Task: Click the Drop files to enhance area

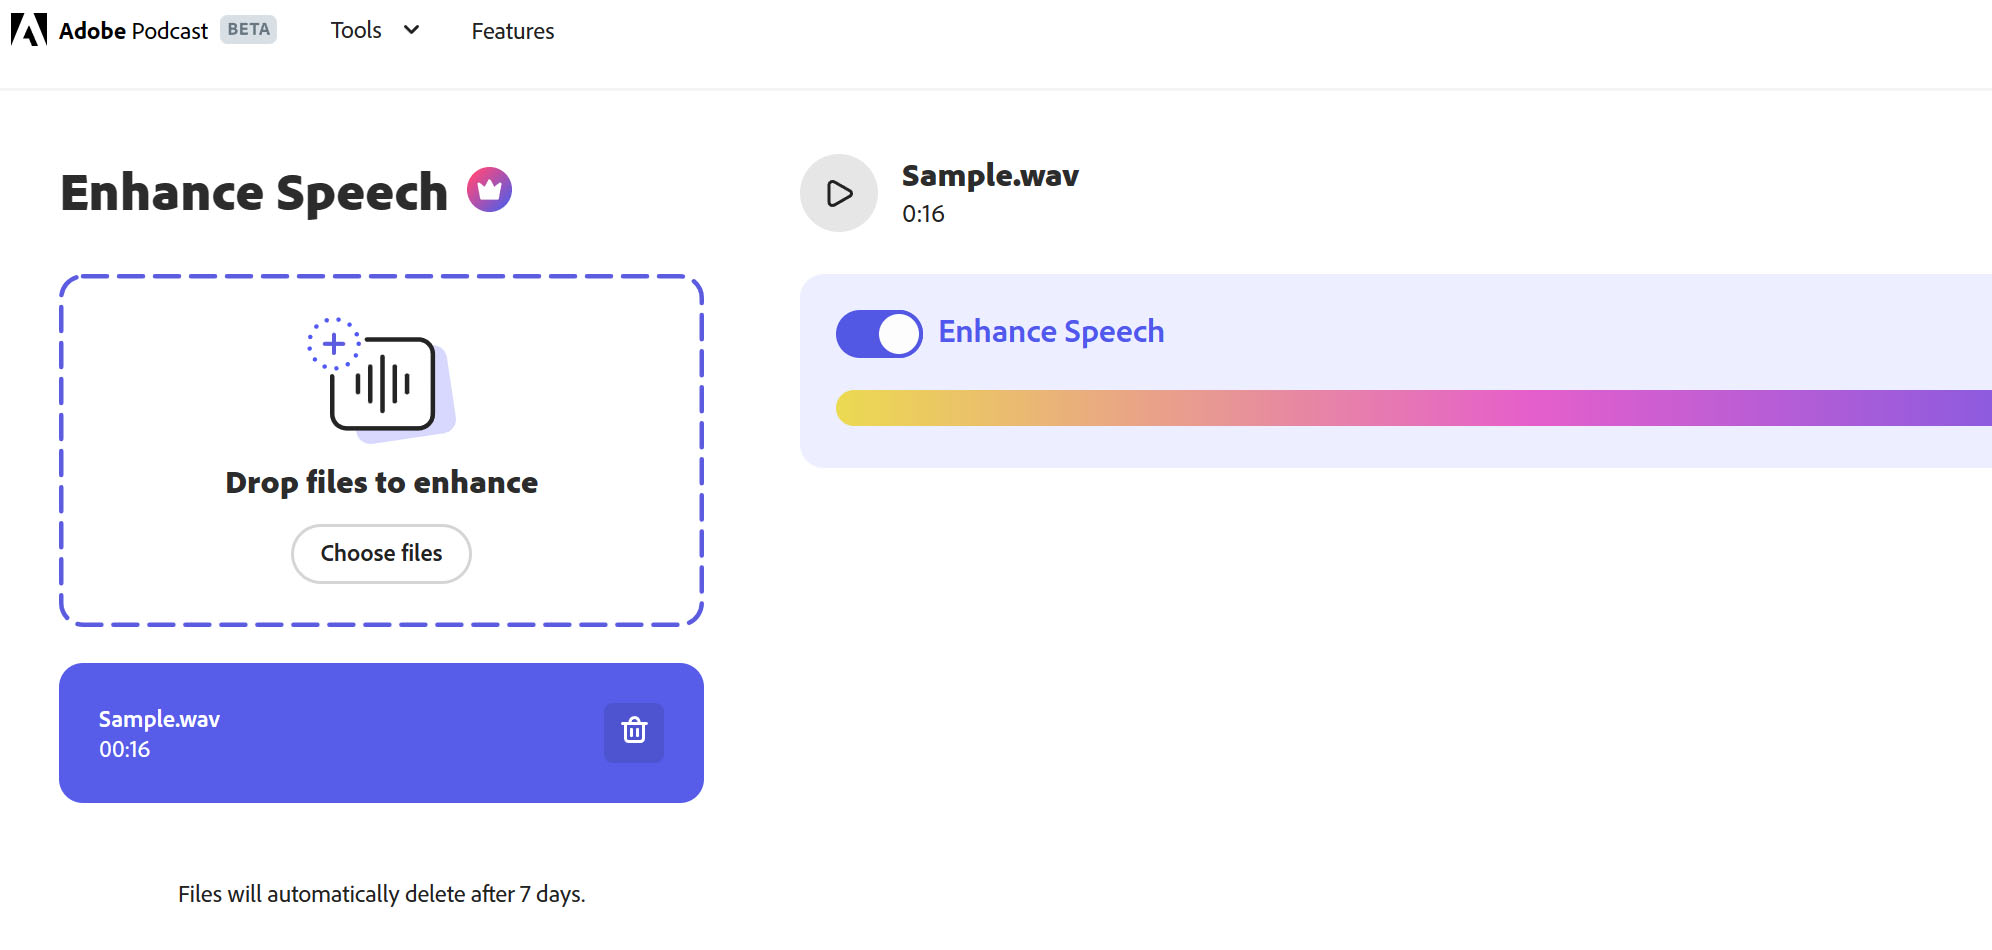Action: coord(381,482)
